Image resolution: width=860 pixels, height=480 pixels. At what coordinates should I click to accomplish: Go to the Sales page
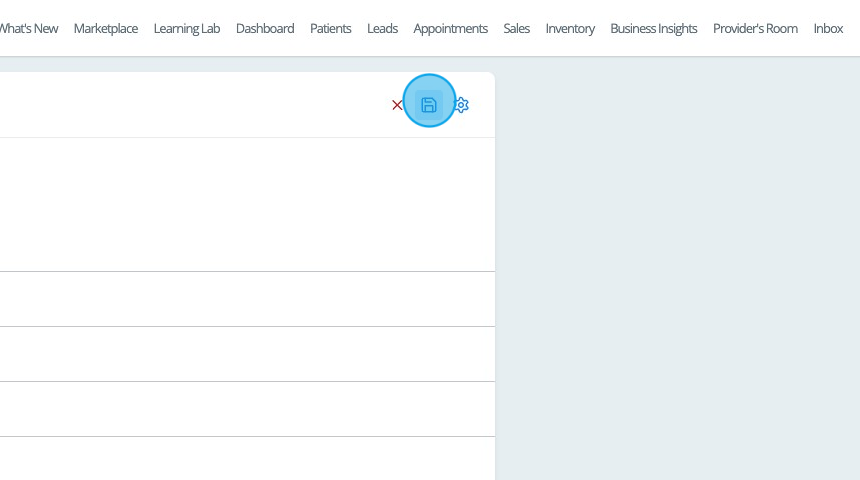click(x=516, y=29)
